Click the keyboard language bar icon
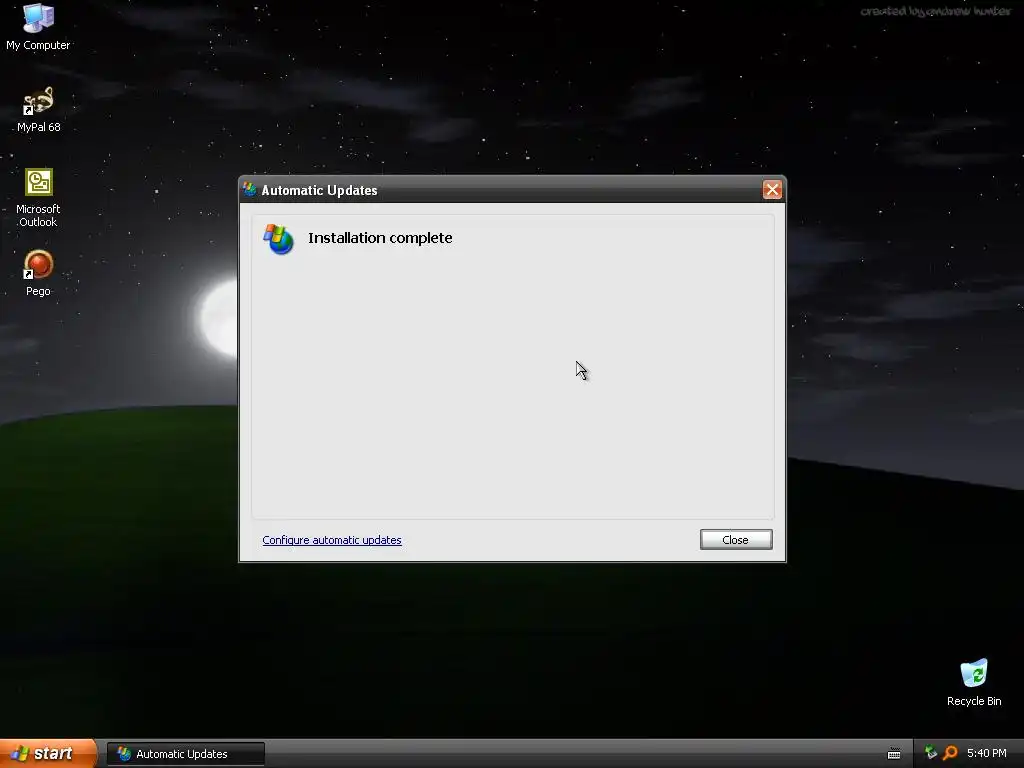 (894, 754)
